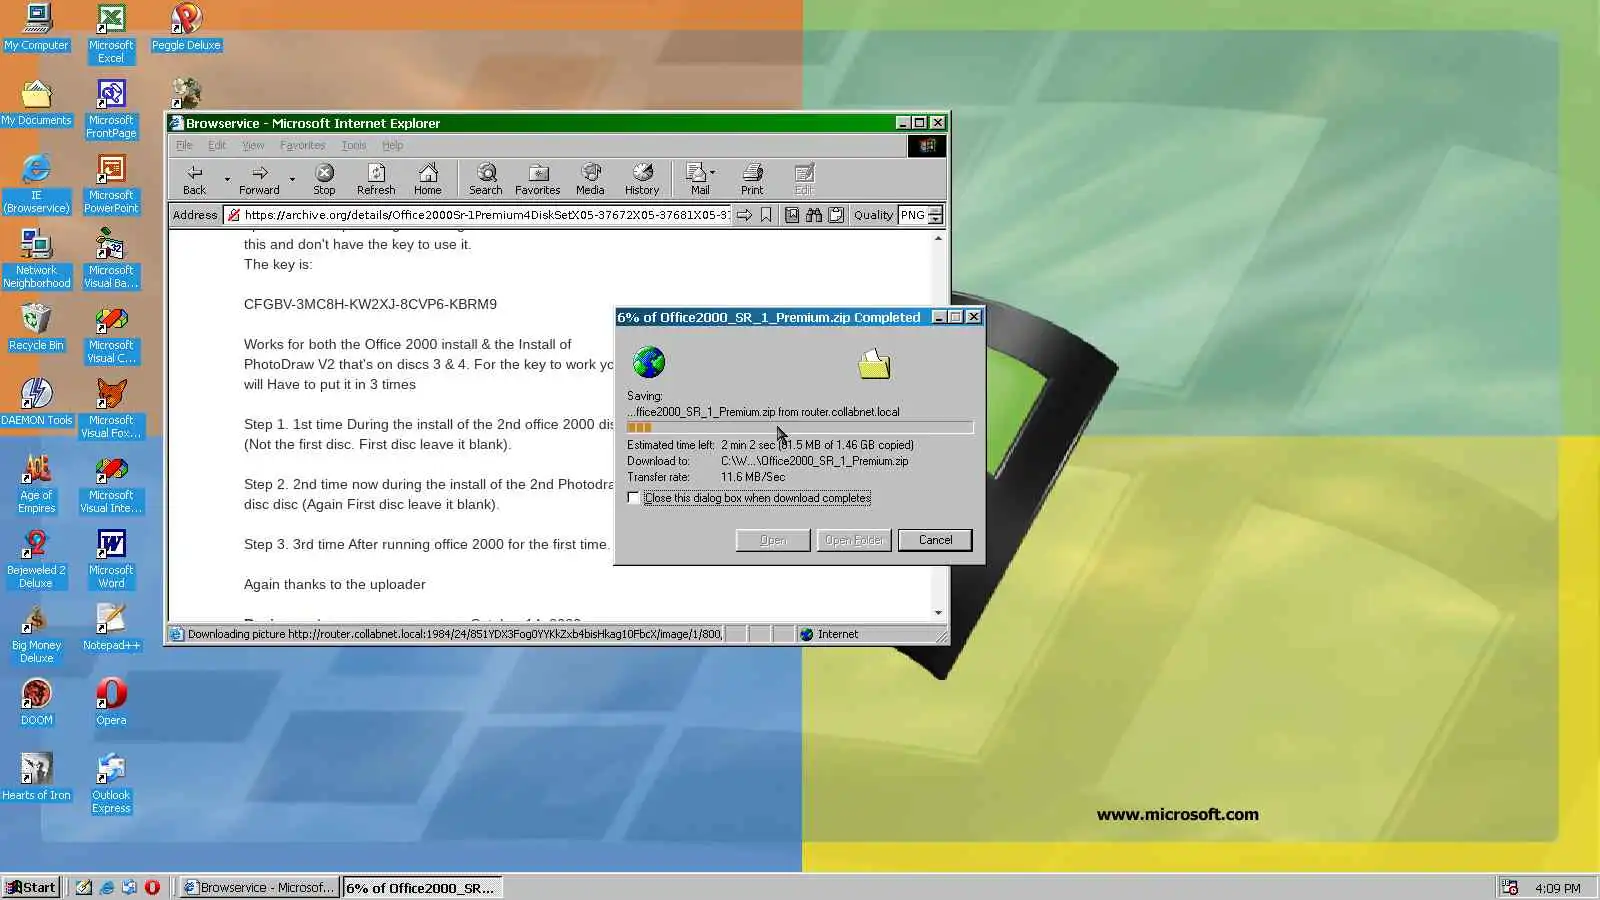Go back using the Back toolbar button
The image size is (1600, 900).
[x=194, y=179]
